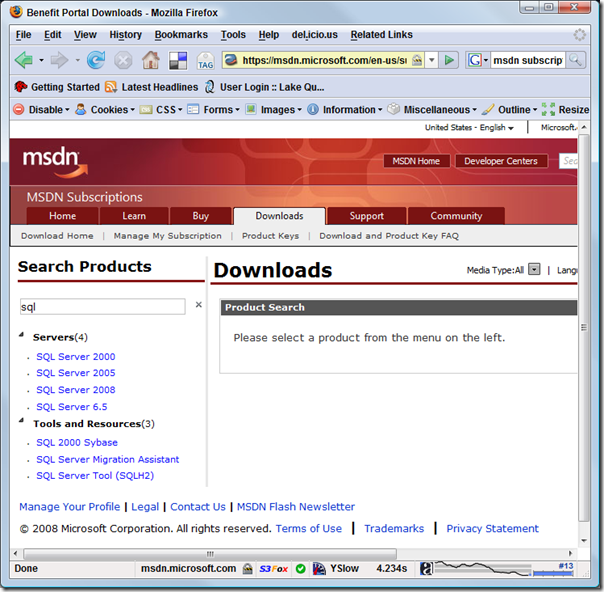604x592 pixels.
Task: Open the Outline developer toolbar menu
Action: [x=509, y=110]
